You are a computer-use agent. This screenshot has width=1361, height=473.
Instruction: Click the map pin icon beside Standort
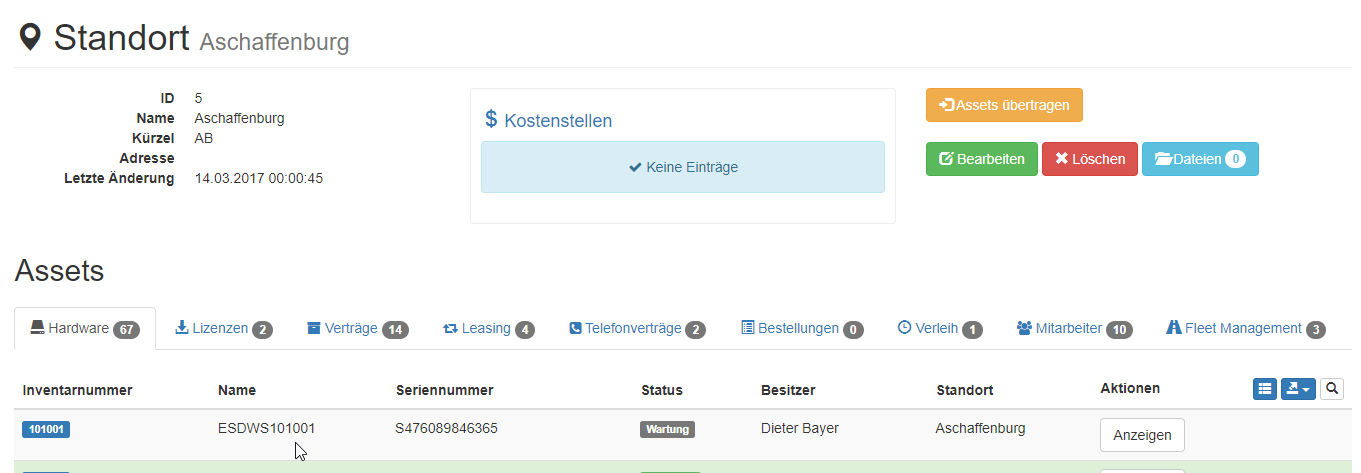[31, 39]
